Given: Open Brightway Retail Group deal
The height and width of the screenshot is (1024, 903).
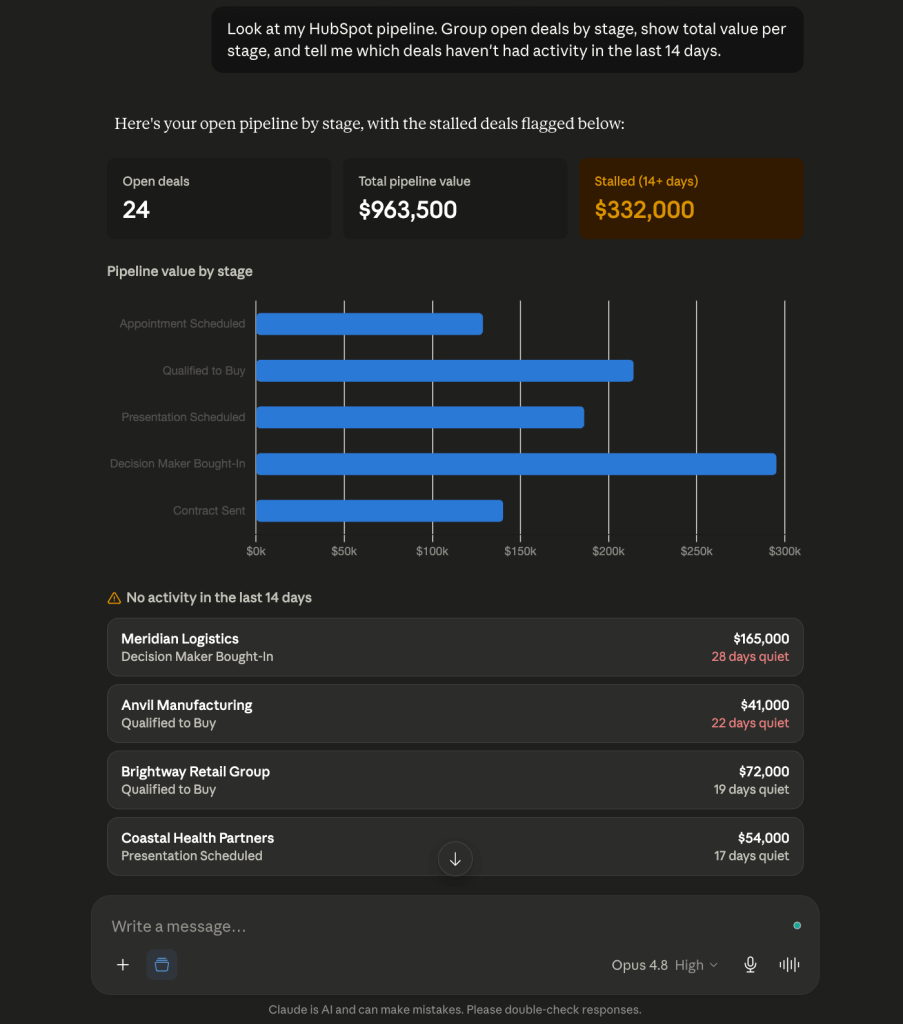Looking at the screenshot, I should (455, 780).
